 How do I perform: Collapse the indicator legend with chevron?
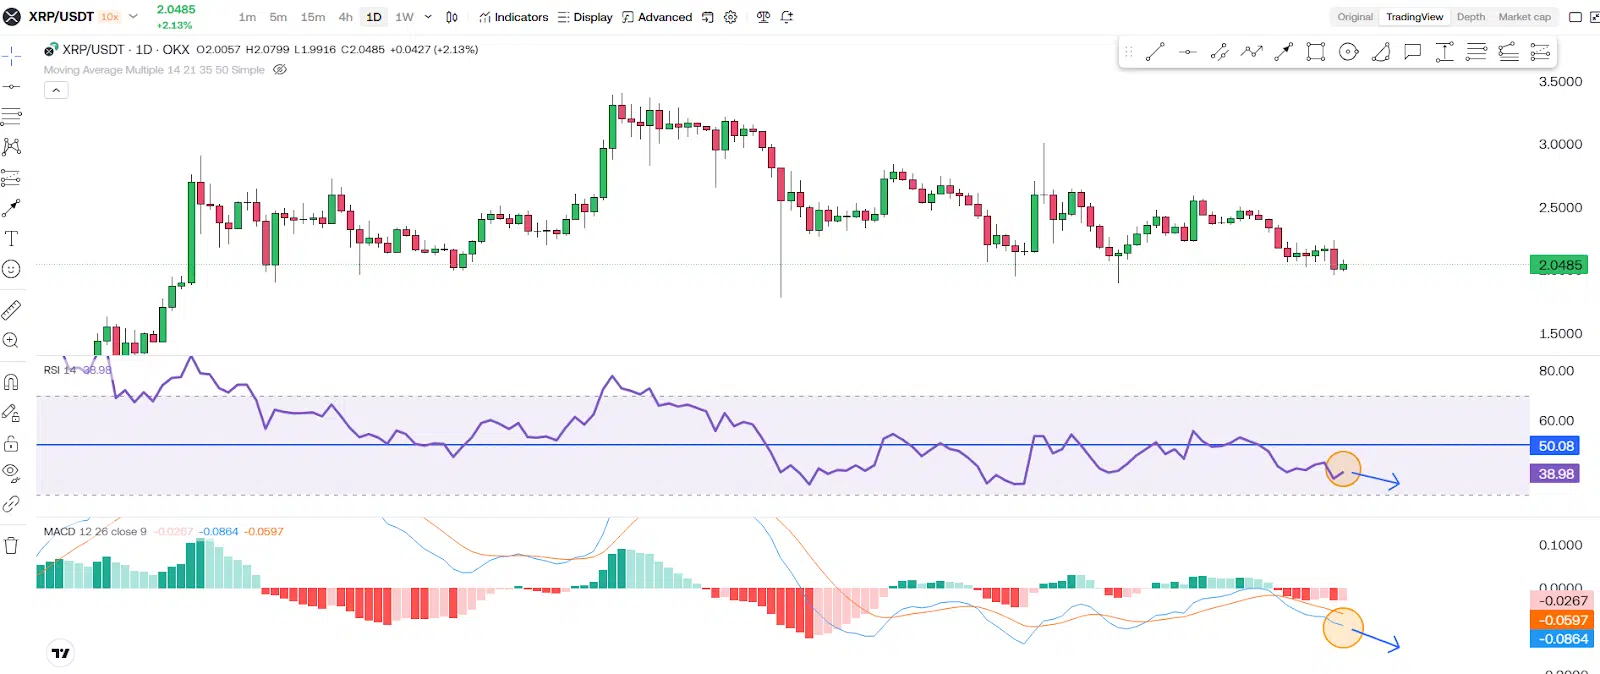point(56,90)
